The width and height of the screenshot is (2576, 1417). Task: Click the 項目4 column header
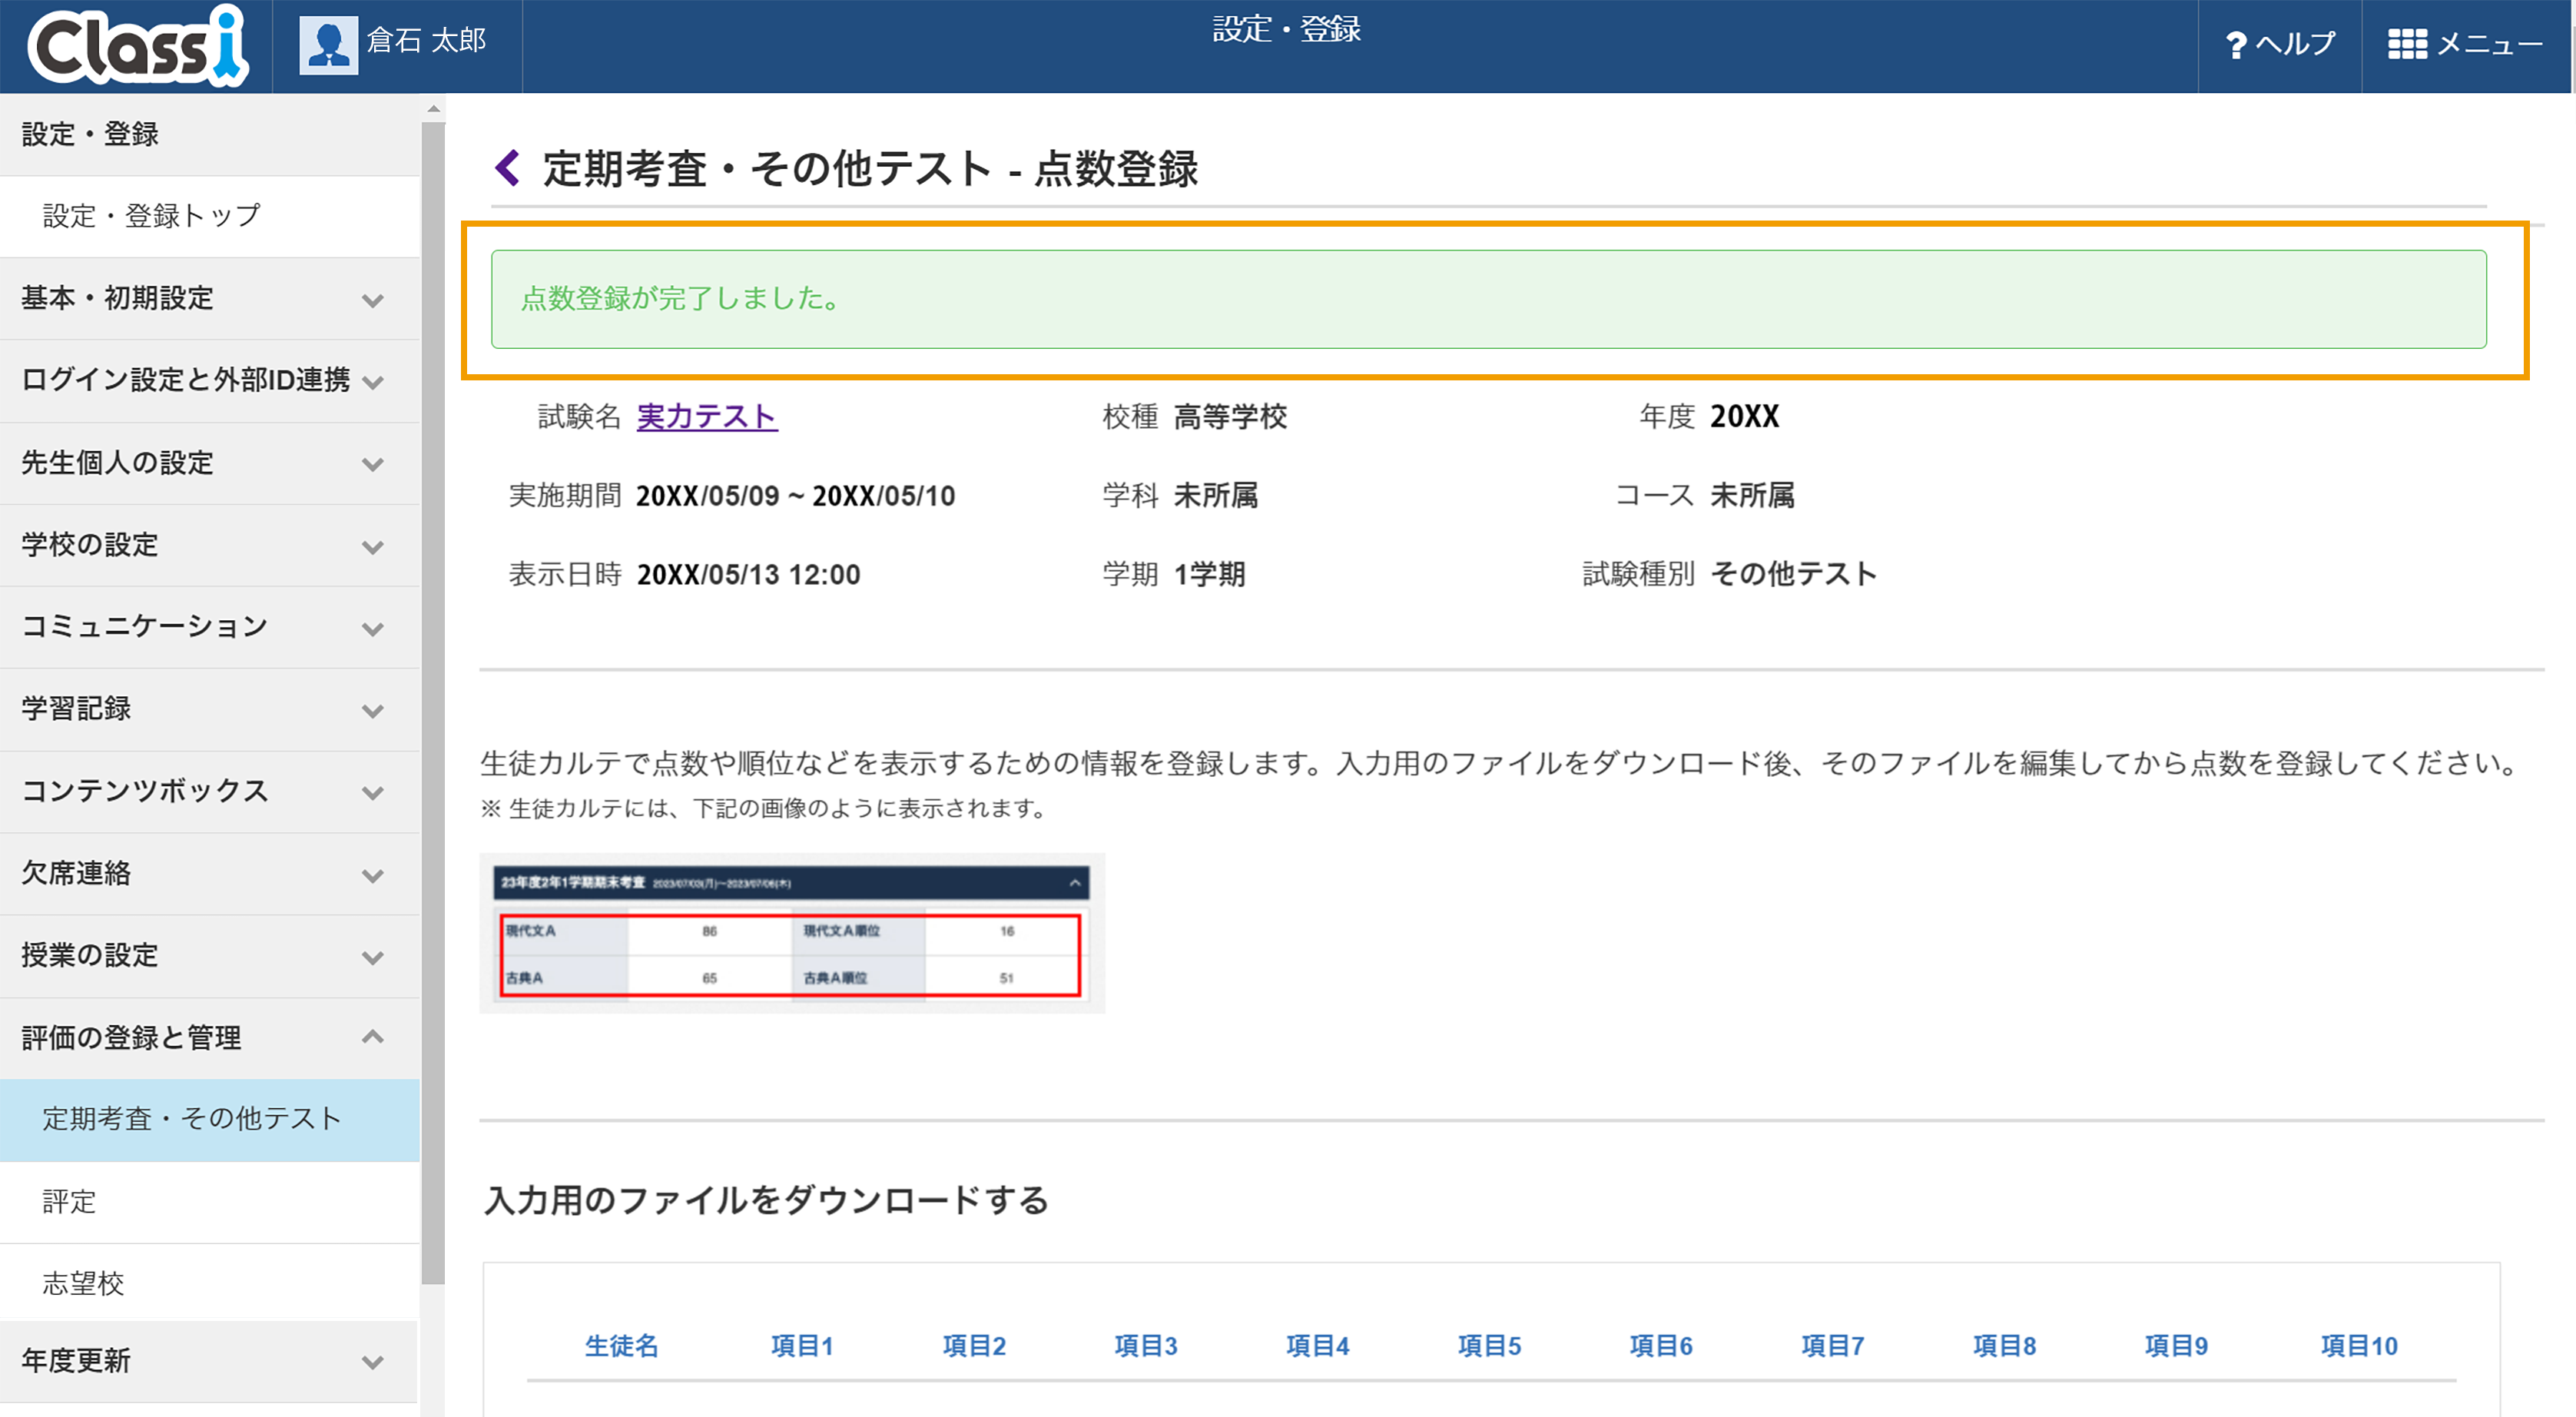[x=1317, y=1346]
